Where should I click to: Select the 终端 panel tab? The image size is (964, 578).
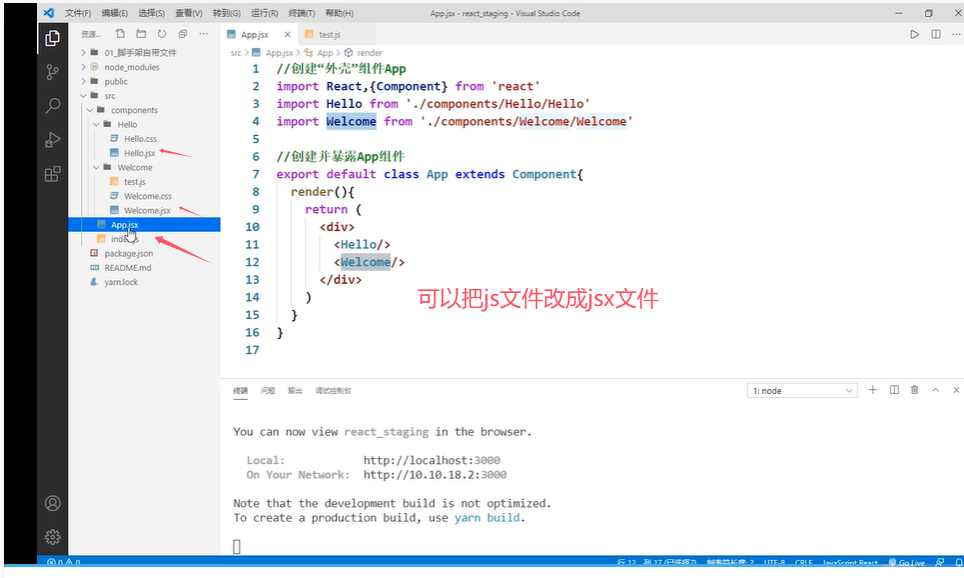pos(240,390)
